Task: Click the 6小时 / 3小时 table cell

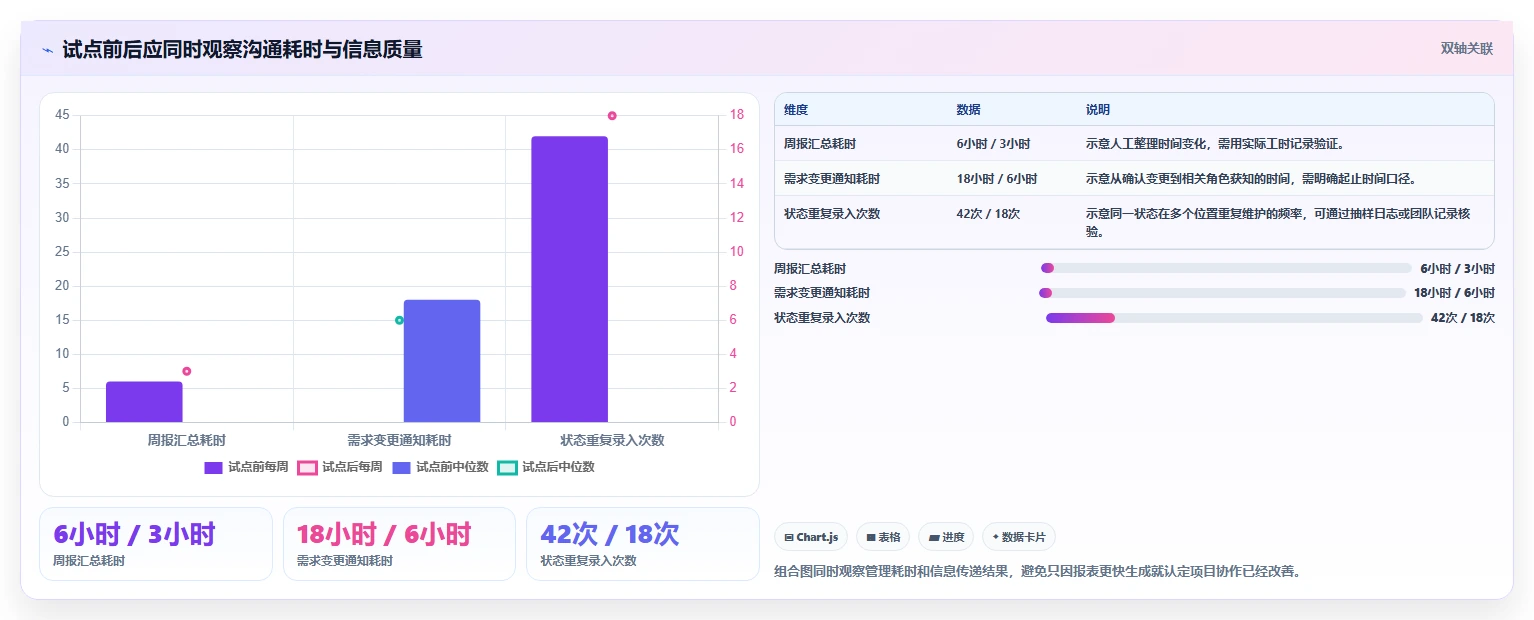Action: [x=993, y=144]
